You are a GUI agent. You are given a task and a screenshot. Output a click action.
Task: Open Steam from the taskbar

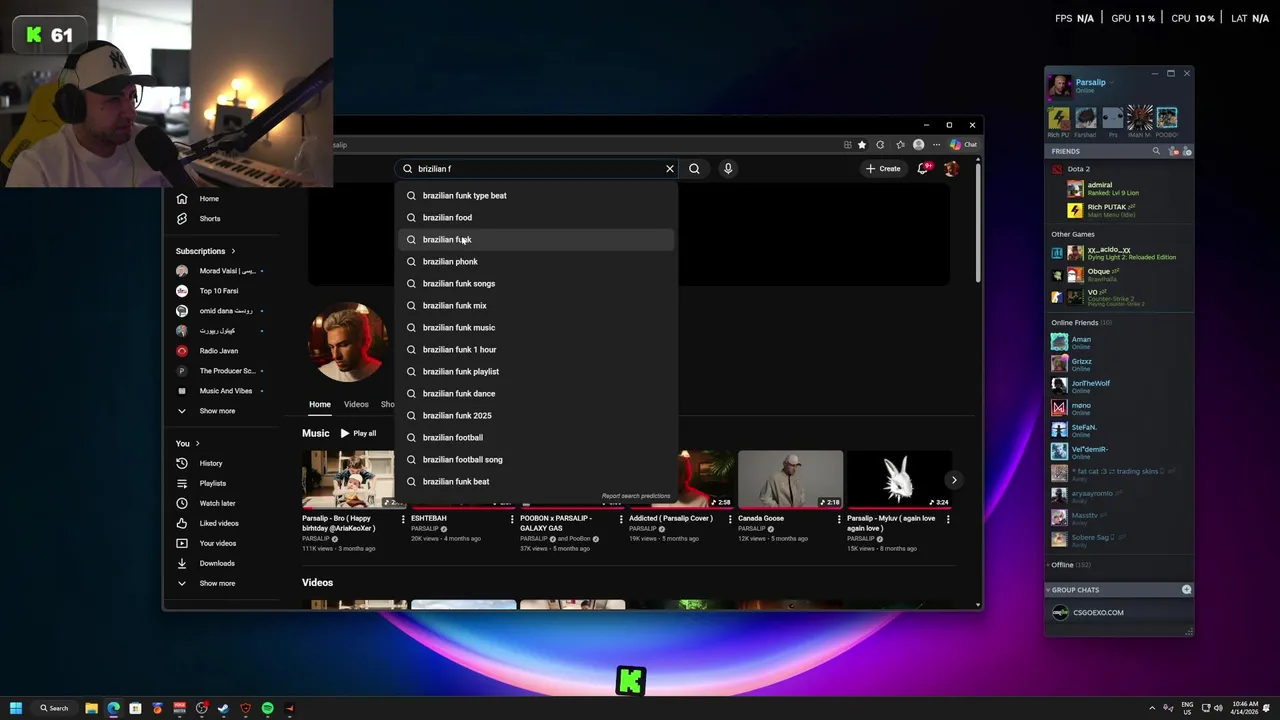coord(223,708)
